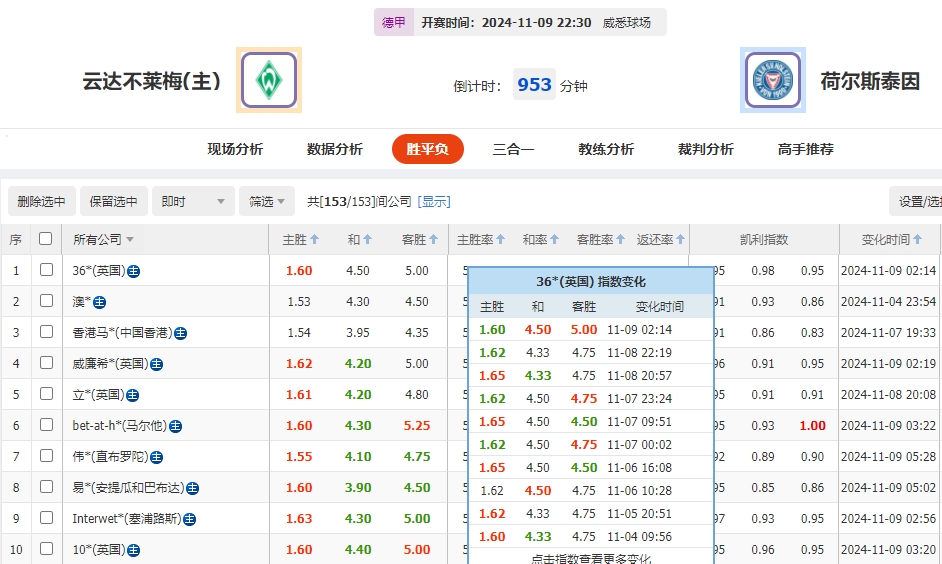The height and width of the screenshot is (564, 942).
Task: Click the blue icon next to 36*(英国)
Action: pos(133,271)
